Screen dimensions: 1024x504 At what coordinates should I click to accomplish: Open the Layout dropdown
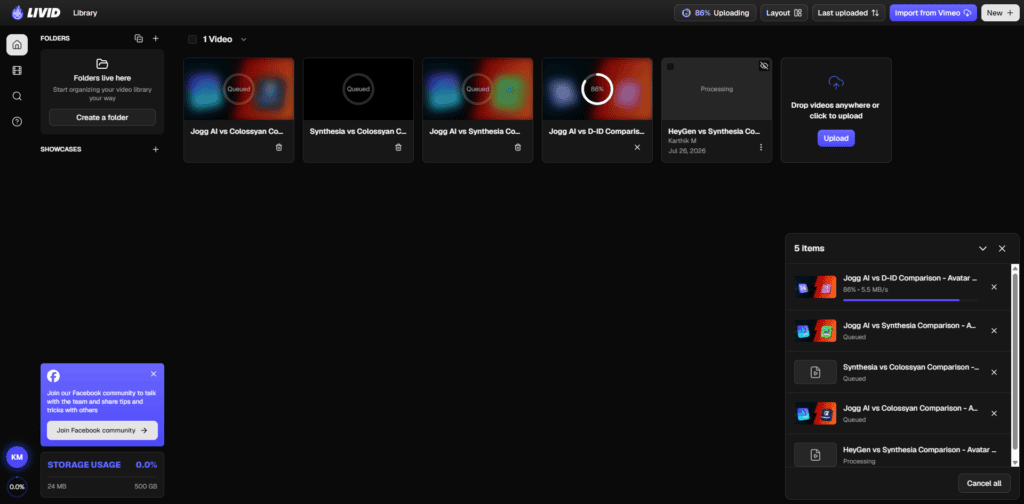(784, 13)
